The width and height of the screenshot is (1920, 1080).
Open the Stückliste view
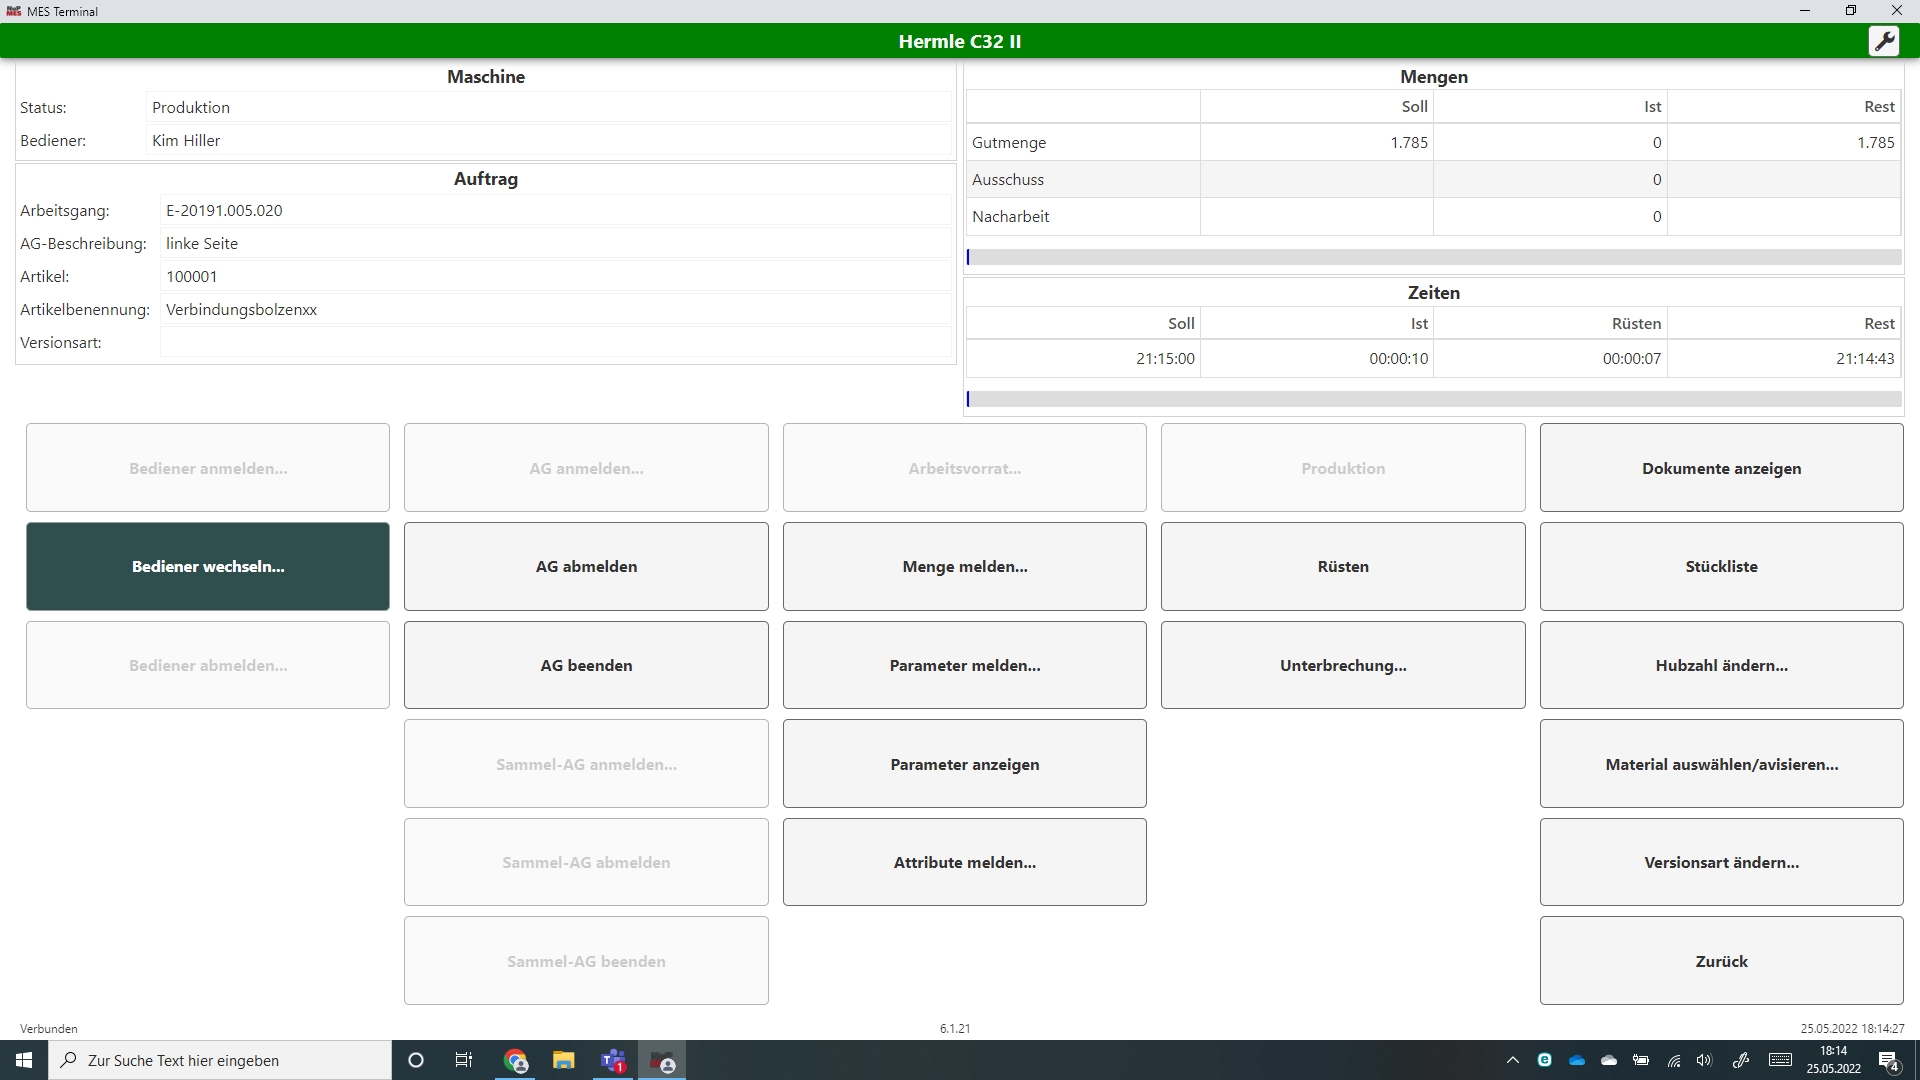pyautogui.click(x=1721, y=566)
